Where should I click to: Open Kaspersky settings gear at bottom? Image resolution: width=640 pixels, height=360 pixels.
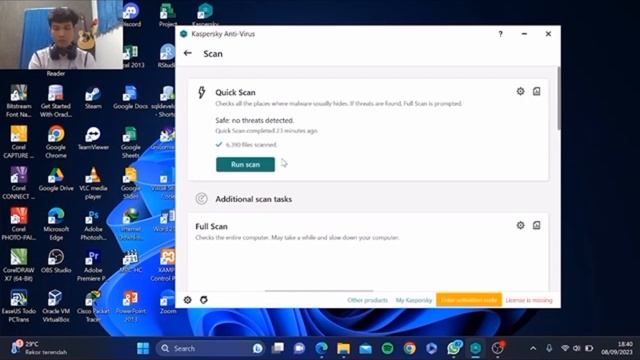[187, 300]
